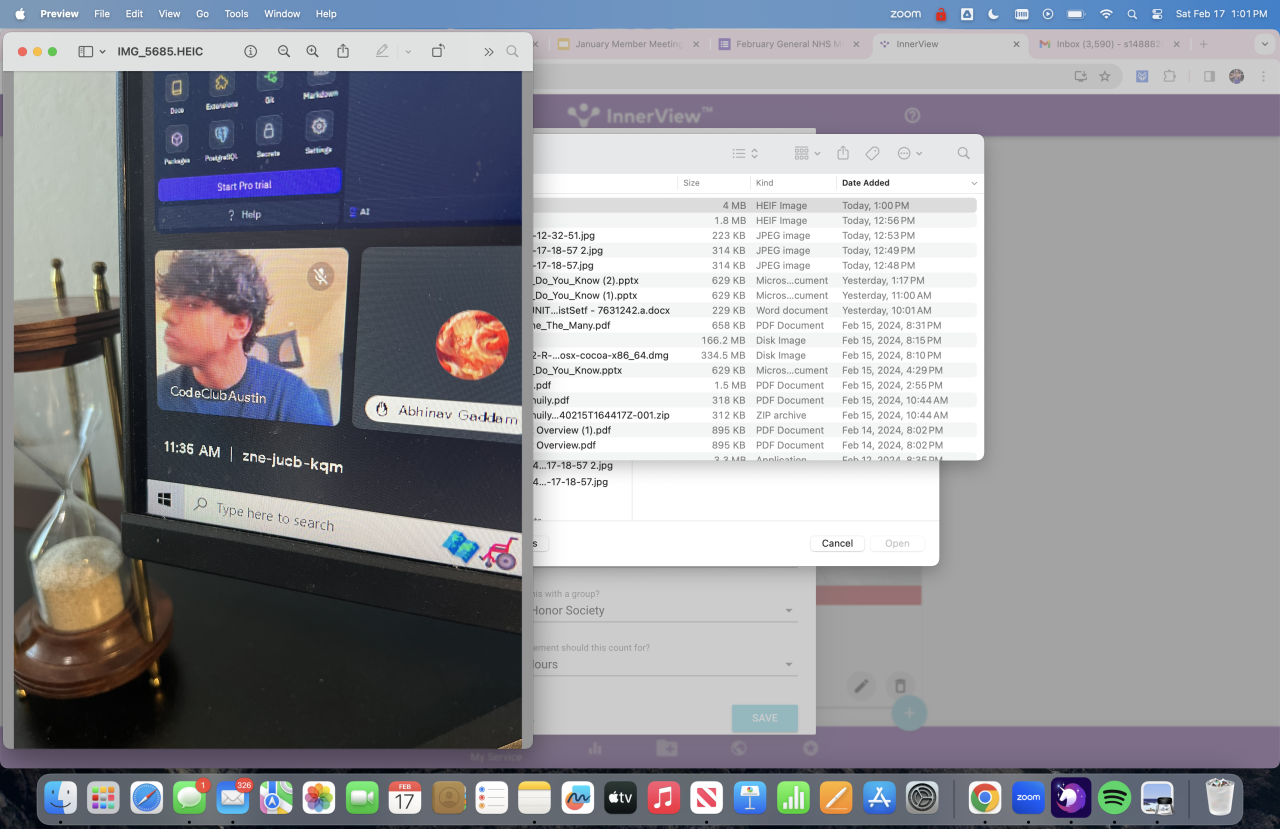
Task: Share the image from Preview toolbar
Action: coord(343,51)
